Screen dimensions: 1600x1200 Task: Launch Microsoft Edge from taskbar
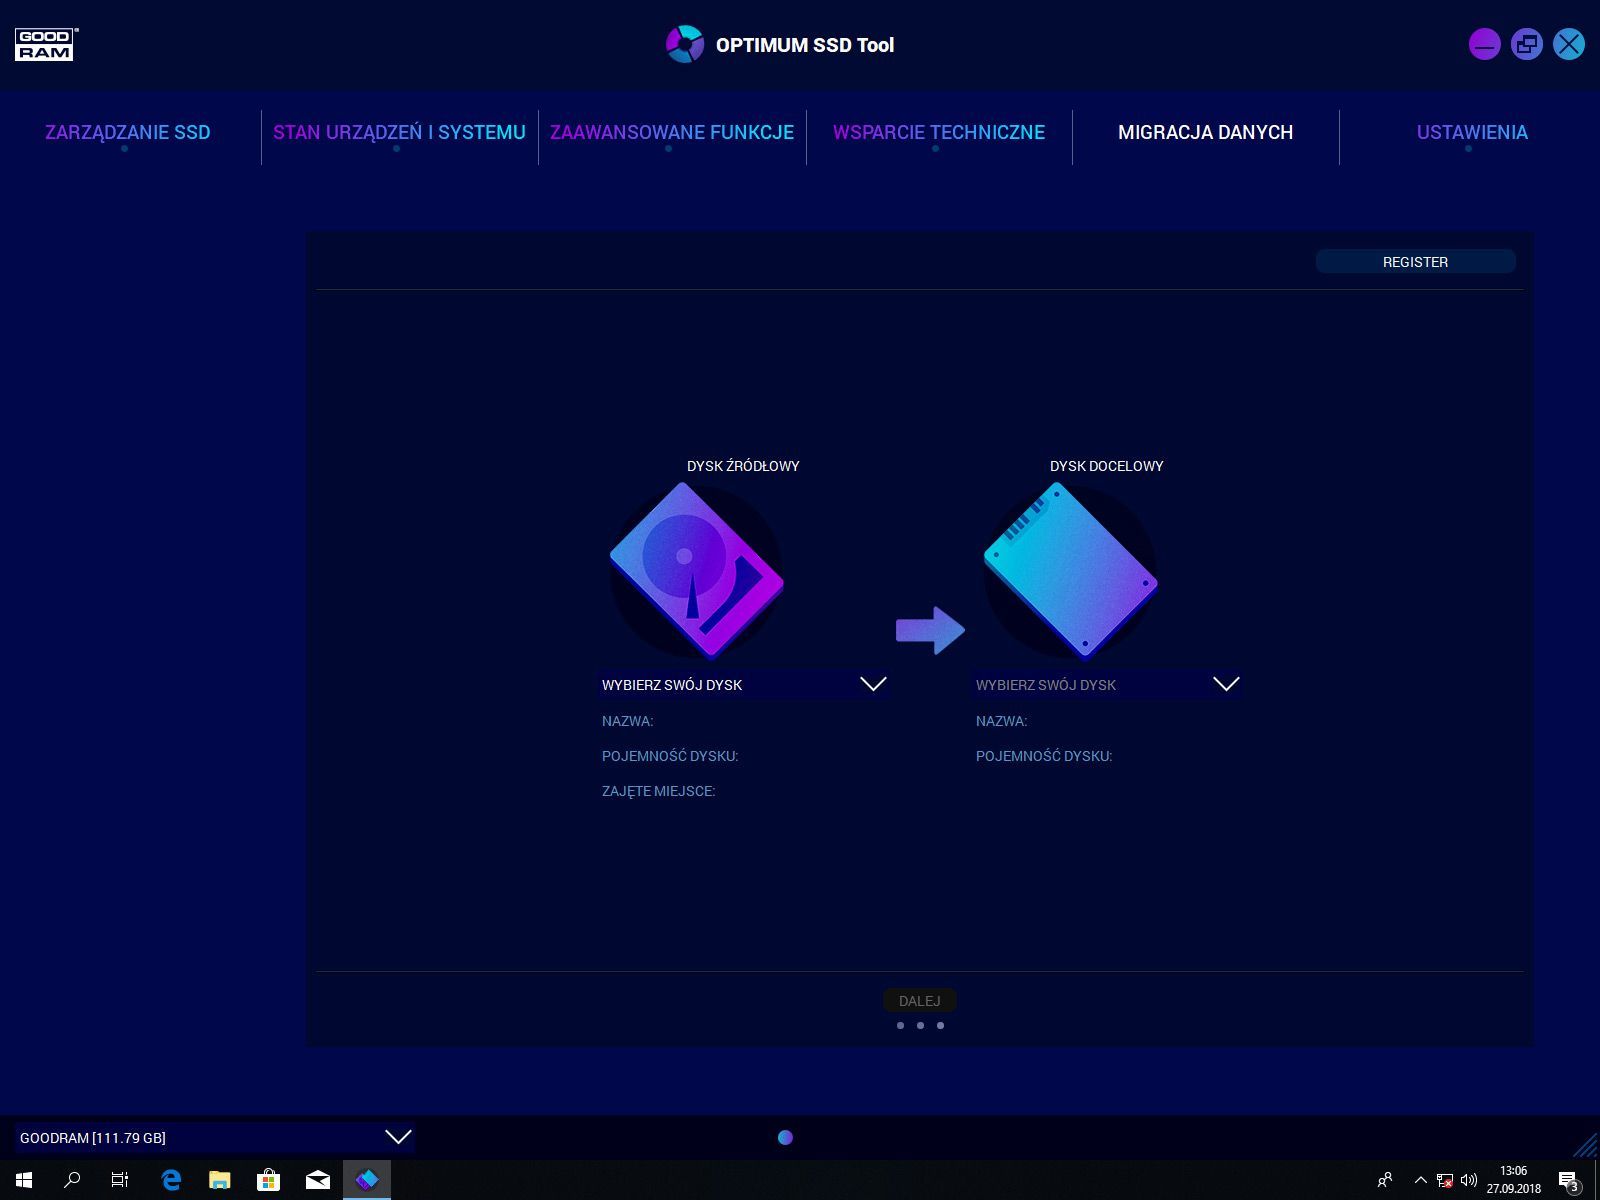tap(171, 1180)
